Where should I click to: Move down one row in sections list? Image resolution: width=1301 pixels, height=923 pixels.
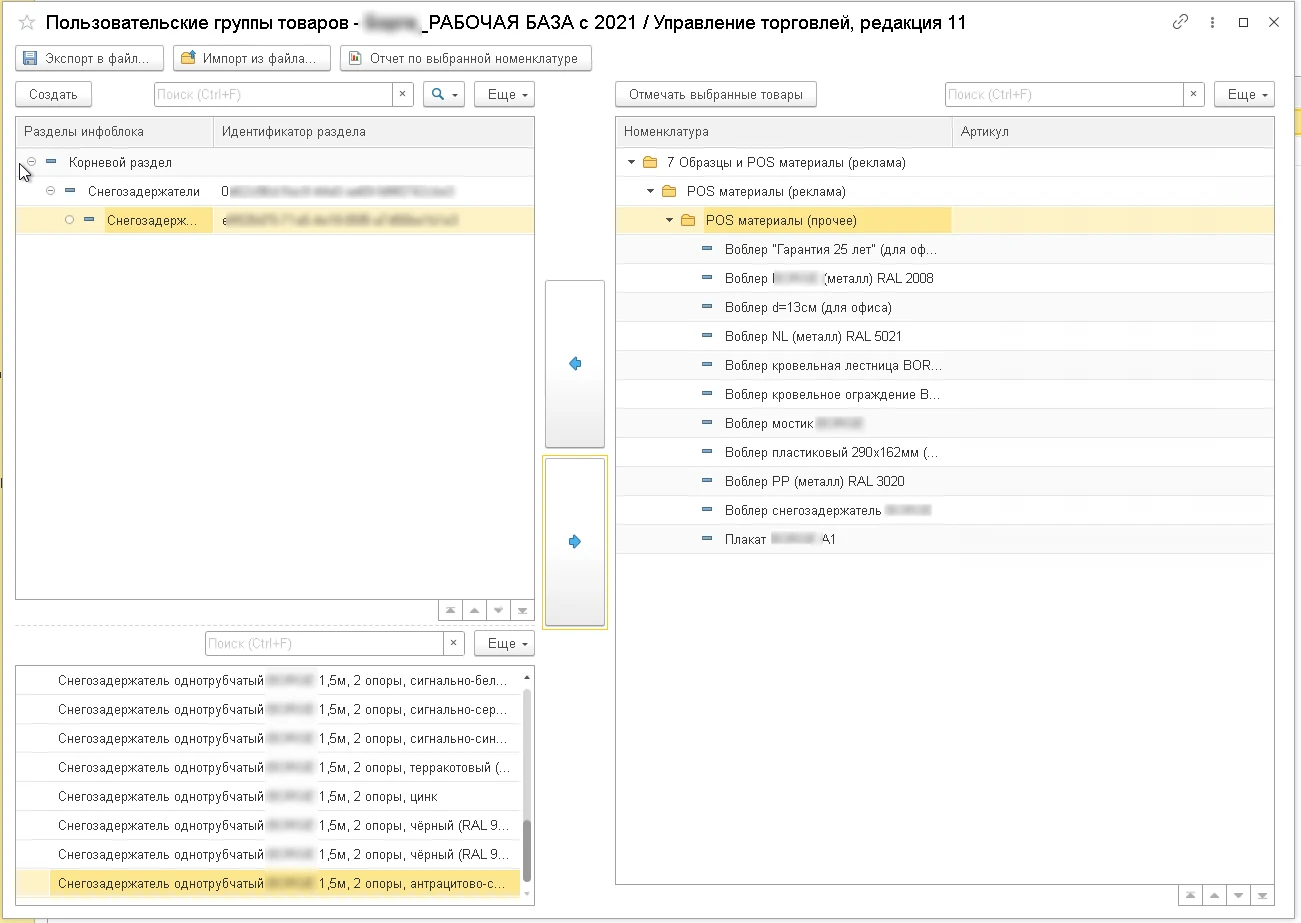coord(499,610)
